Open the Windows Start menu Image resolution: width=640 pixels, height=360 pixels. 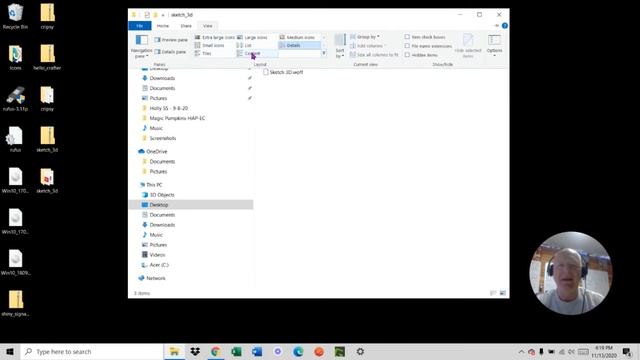coord(10,352)
